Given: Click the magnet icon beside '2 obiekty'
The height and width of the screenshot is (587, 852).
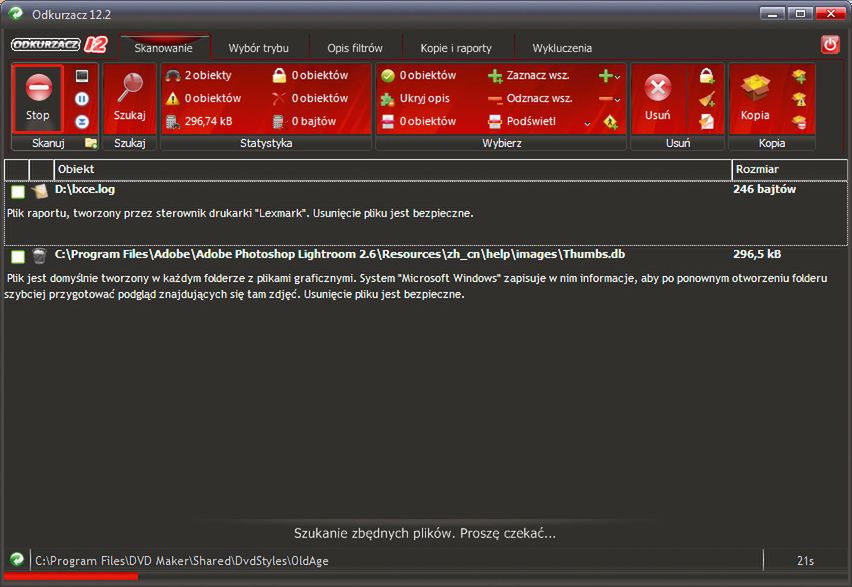Looking at the screenshot, I should pyautogui.click(x=173, y=76).
